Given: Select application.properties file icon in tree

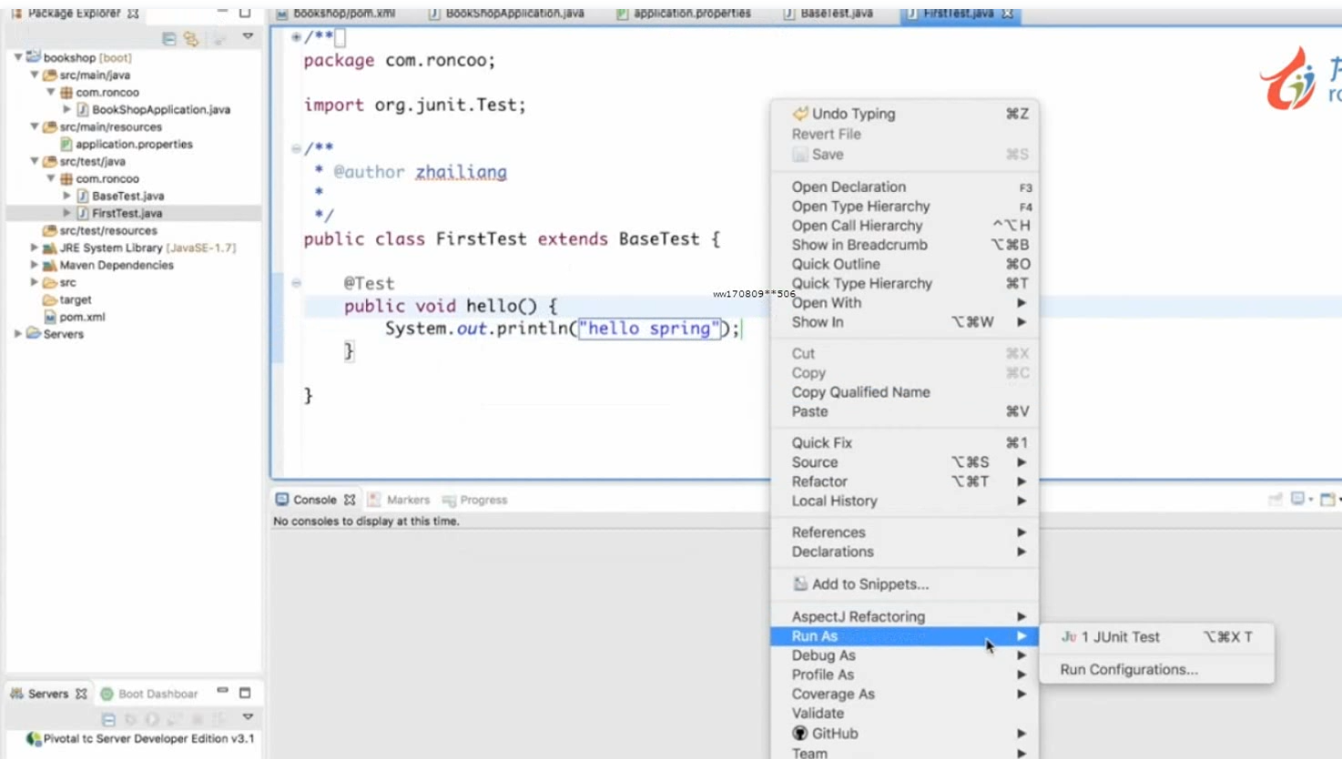Looking at the screenshot, I should click(x=66, y=144).
